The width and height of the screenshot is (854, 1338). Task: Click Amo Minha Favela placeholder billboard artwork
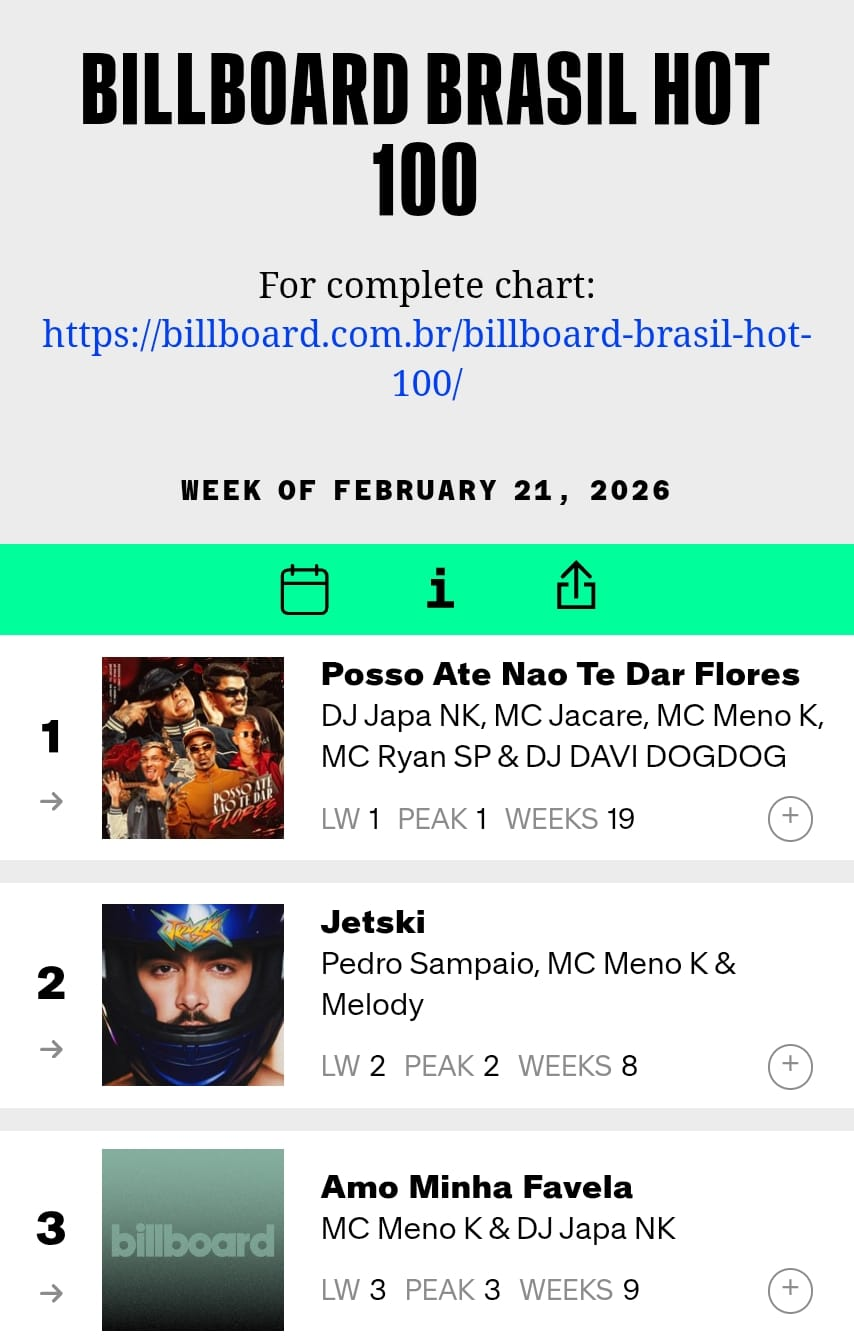pyautogui.click(x=193, y=1240)
